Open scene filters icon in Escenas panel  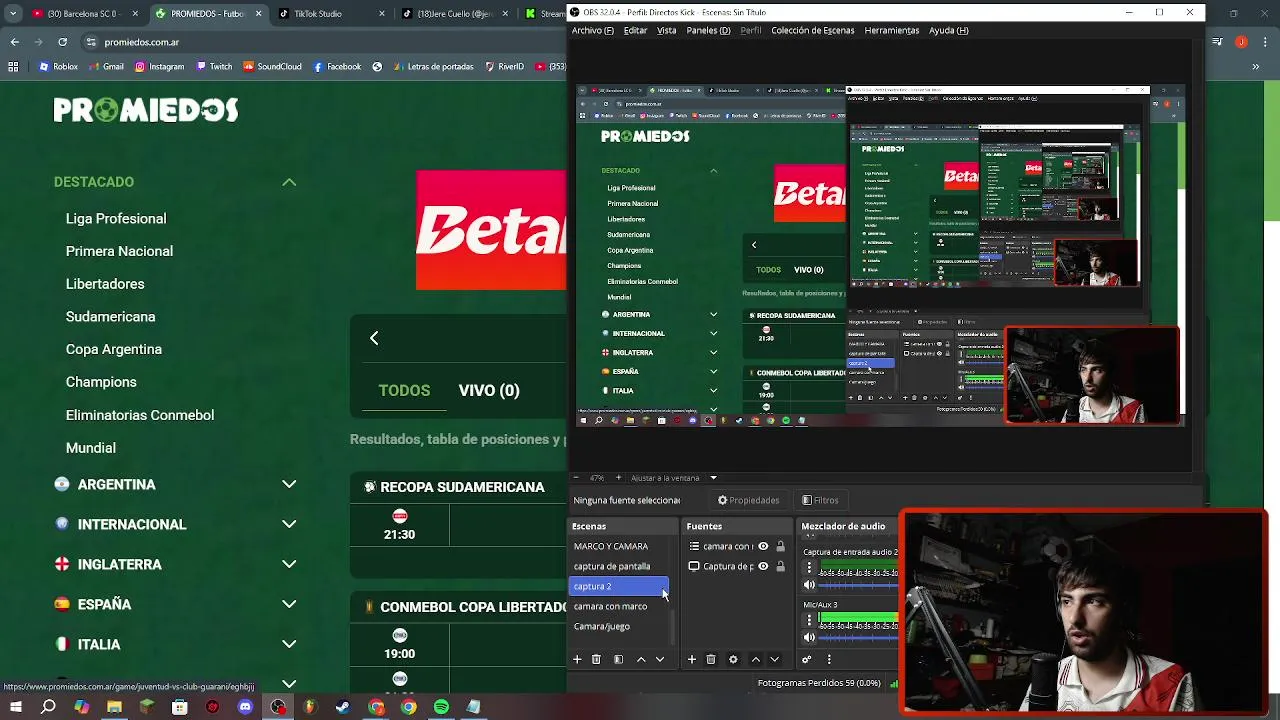click(618, 659)
